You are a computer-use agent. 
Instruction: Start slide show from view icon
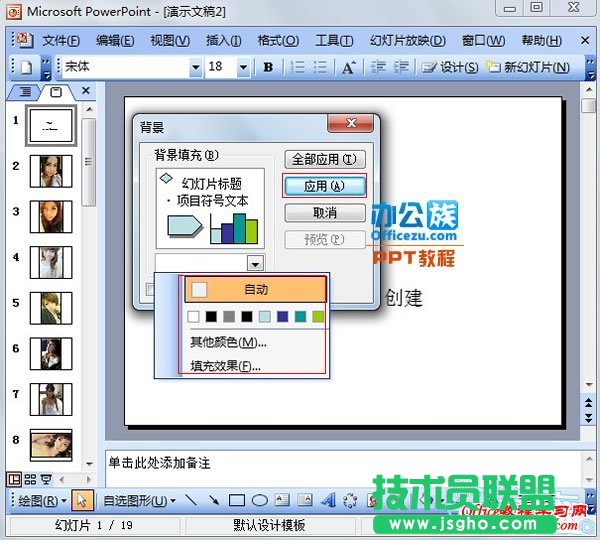(x=46, y=479)
